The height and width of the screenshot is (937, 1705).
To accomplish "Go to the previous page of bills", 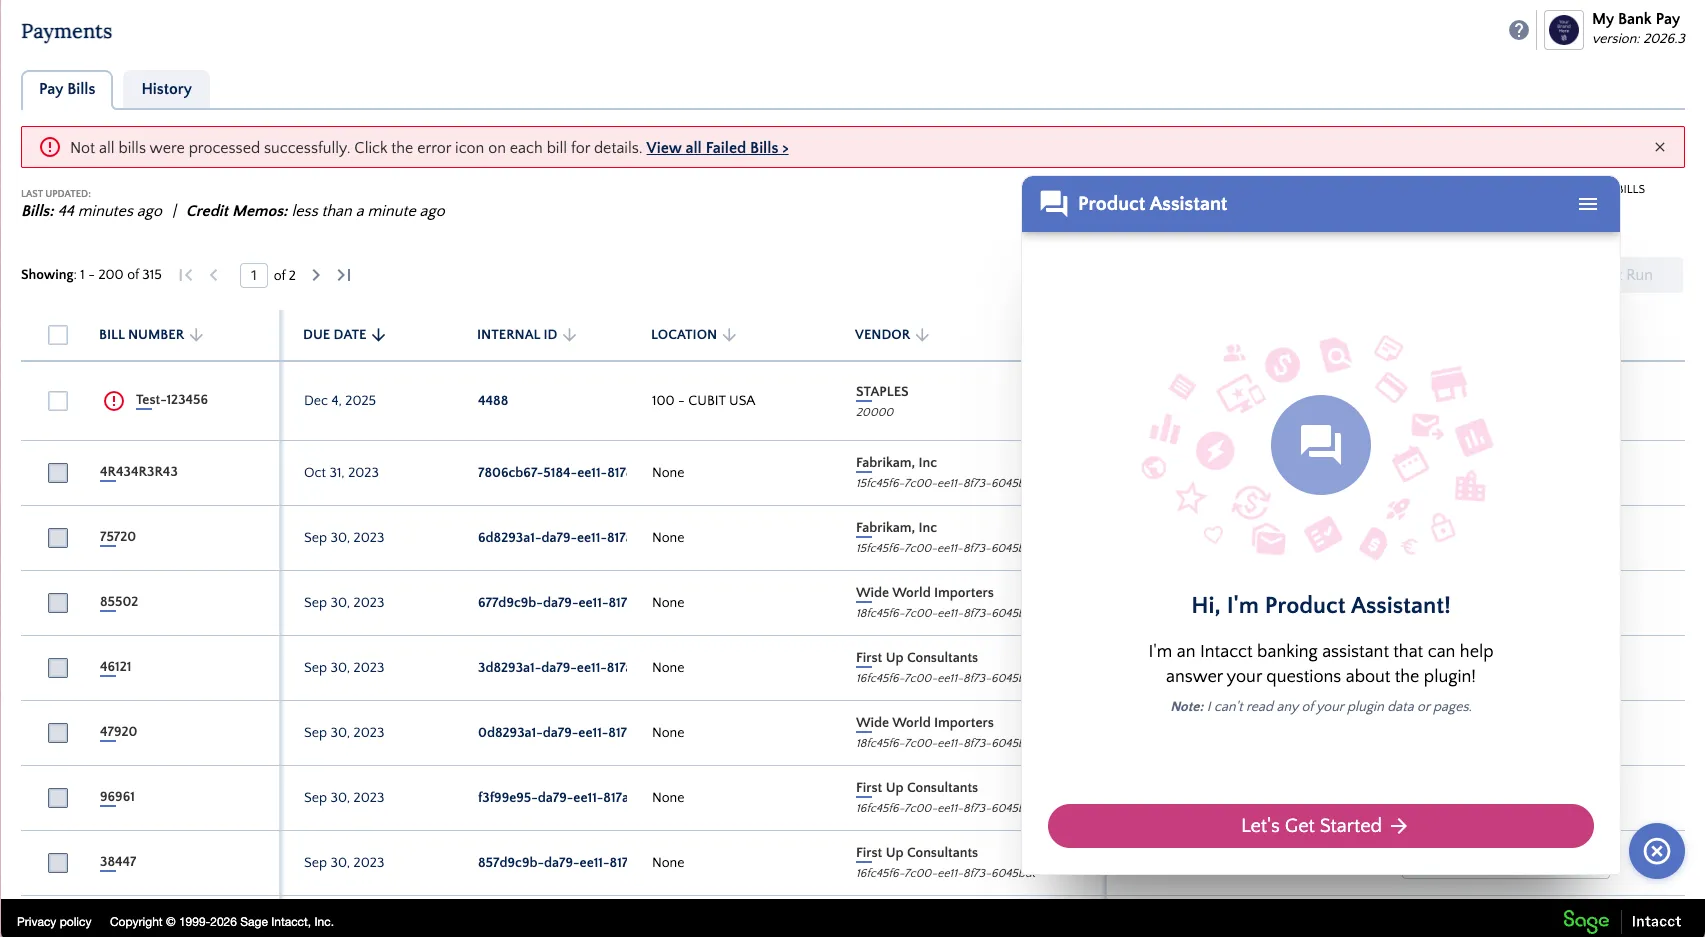I will point(214,275).
